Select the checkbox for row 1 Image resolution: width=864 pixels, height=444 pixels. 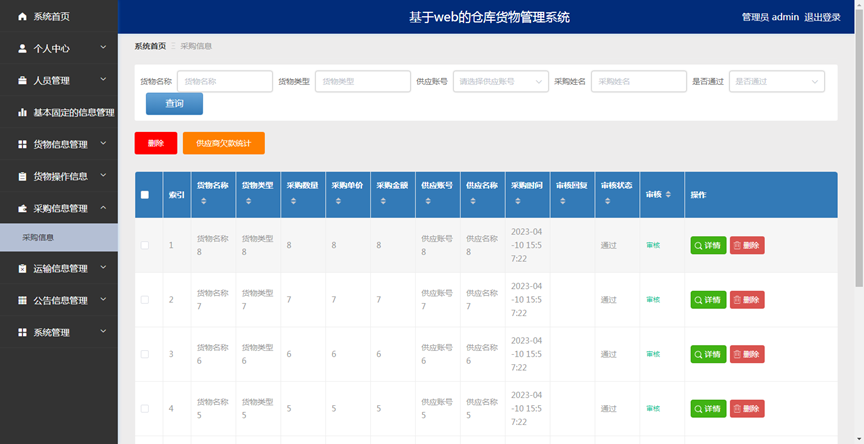(145, 245)
